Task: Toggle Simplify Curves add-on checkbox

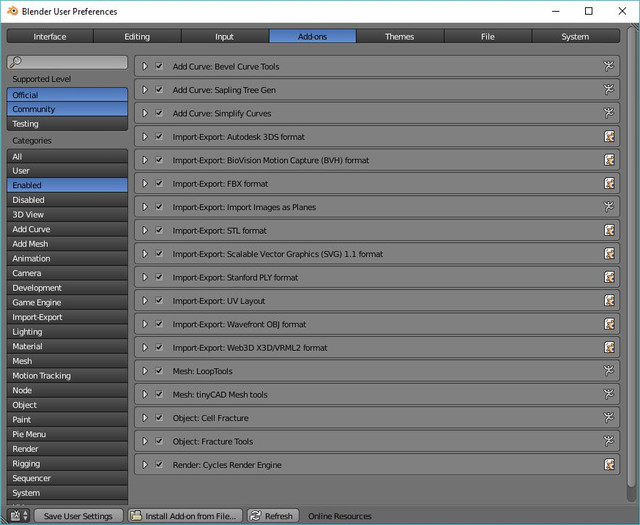Action: pos(159,113)
